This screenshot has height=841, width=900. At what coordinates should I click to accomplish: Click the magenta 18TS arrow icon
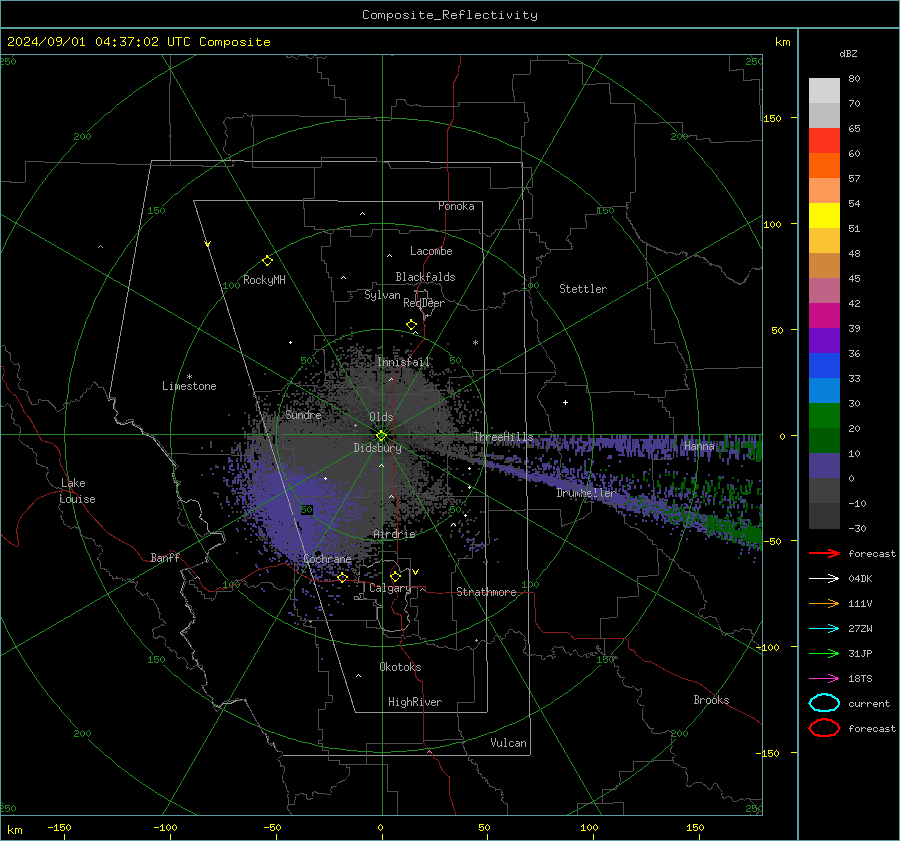pyautogui.click(x=824, y=678)
